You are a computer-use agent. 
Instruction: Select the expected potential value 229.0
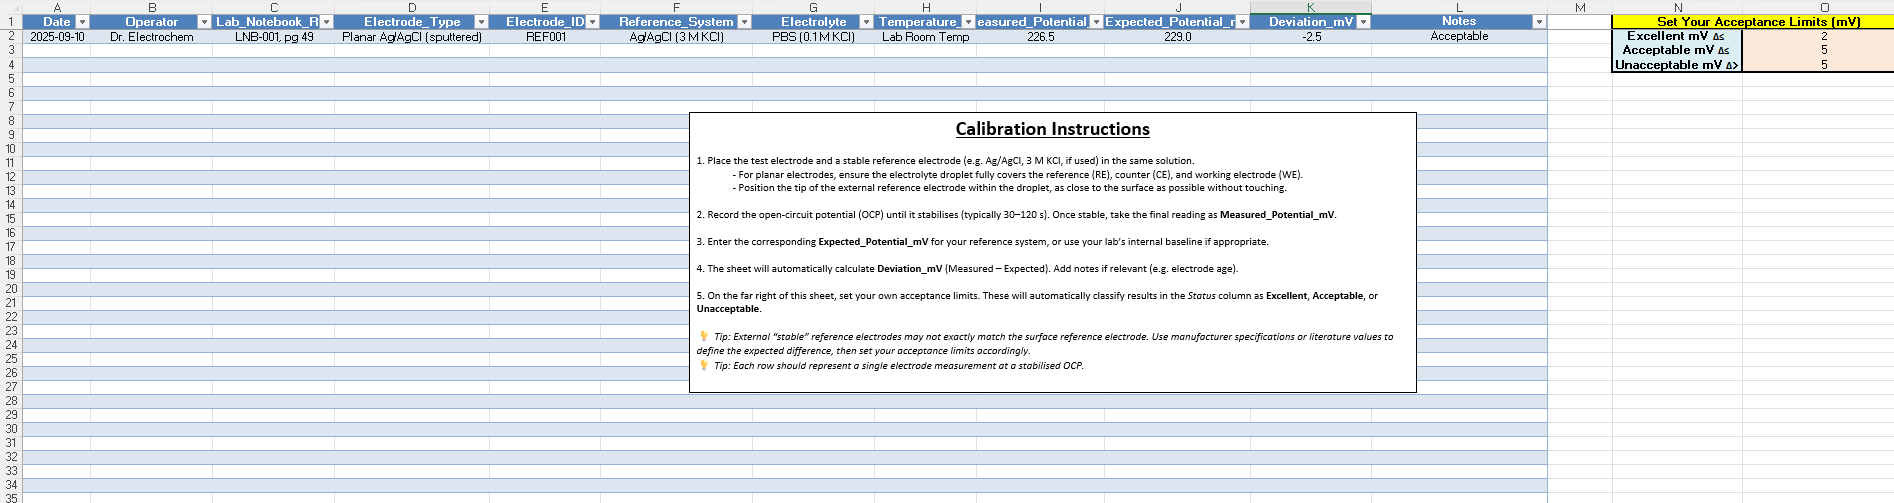click(x=1177, y=36)
